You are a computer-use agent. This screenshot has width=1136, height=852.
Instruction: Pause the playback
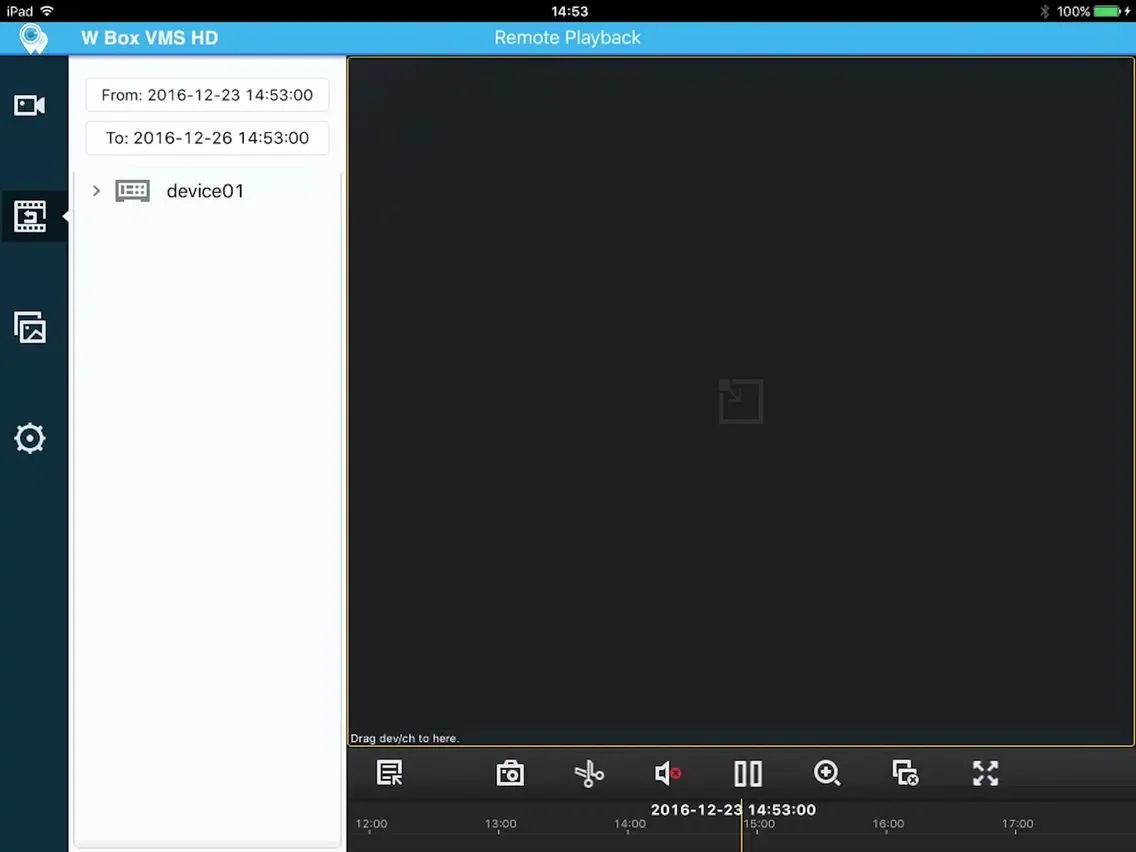(748, 773)
